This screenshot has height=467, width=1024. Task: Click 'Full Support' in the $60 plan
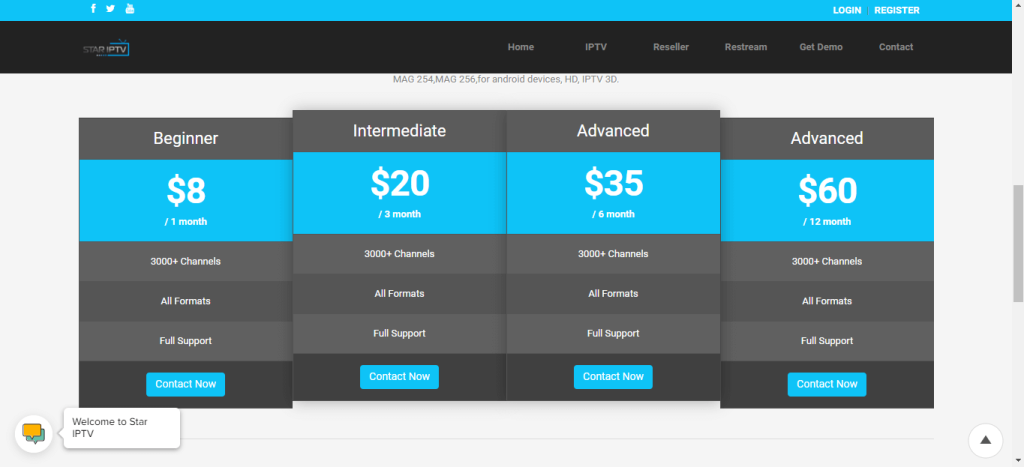tap(827, 341)
